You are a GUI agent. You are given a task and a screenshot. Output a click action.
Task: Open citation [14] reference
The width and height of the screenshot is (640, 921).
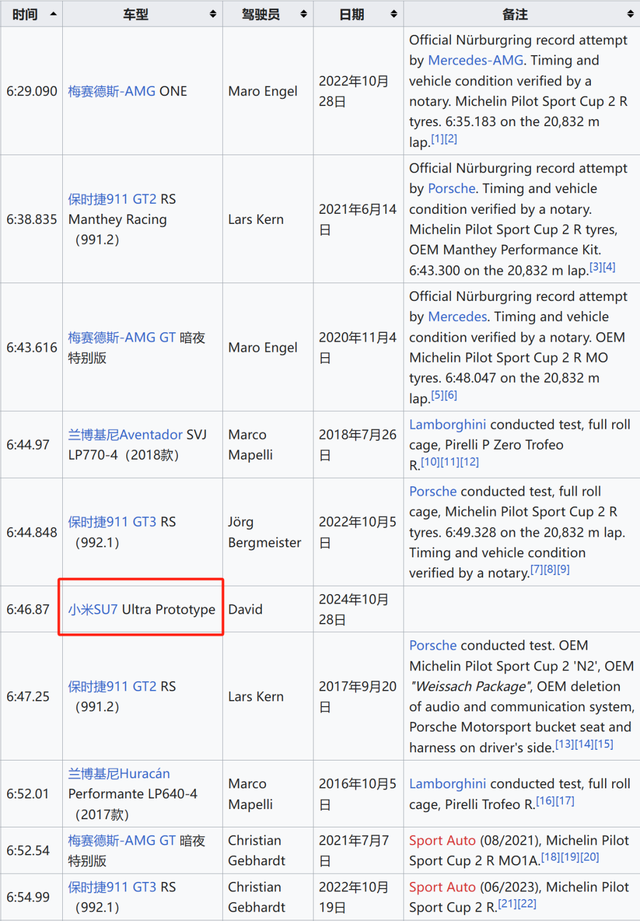click(584, 744)
